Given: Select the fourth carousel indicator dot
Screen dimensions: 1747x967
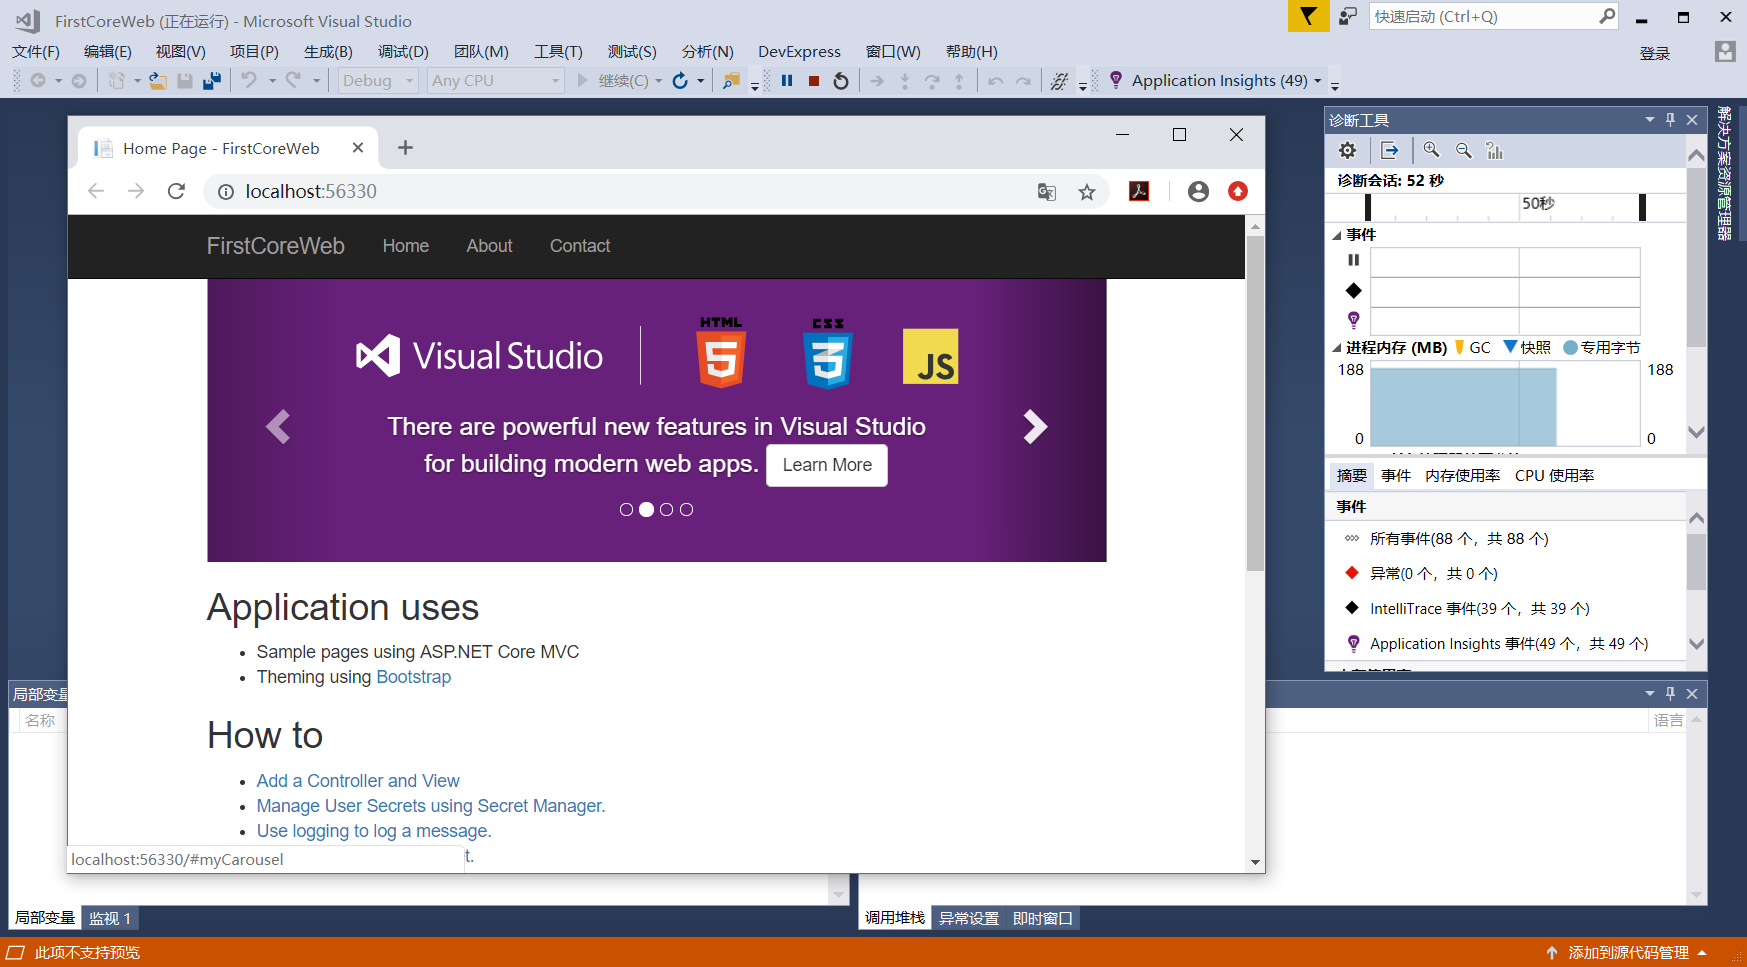Looking at the screenshot, I should [x=686, y=510].
